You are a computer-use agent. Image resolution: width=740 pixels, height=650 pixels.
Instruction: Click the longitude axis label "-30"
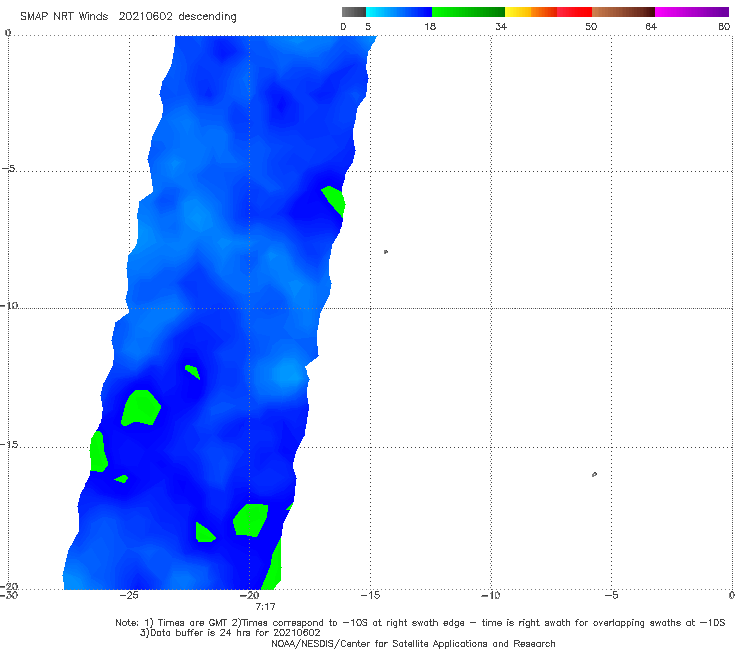[x=9, y=596]
